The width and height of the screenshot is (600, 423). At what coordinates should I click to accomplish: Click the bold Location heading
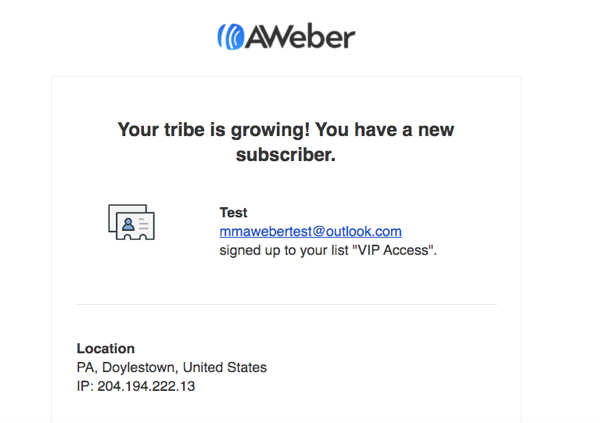click(106, 348)
